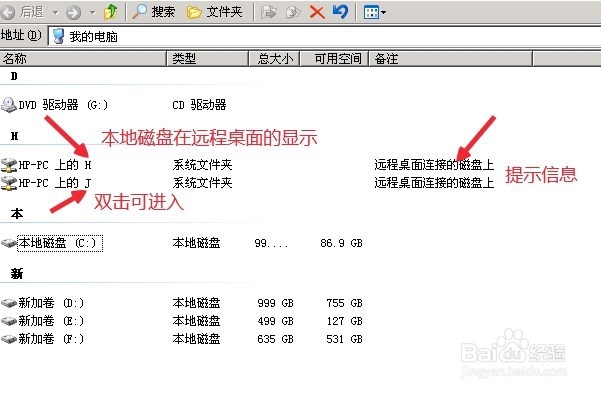Toggle the Folders (文件夹) pane

click(215, 12)
